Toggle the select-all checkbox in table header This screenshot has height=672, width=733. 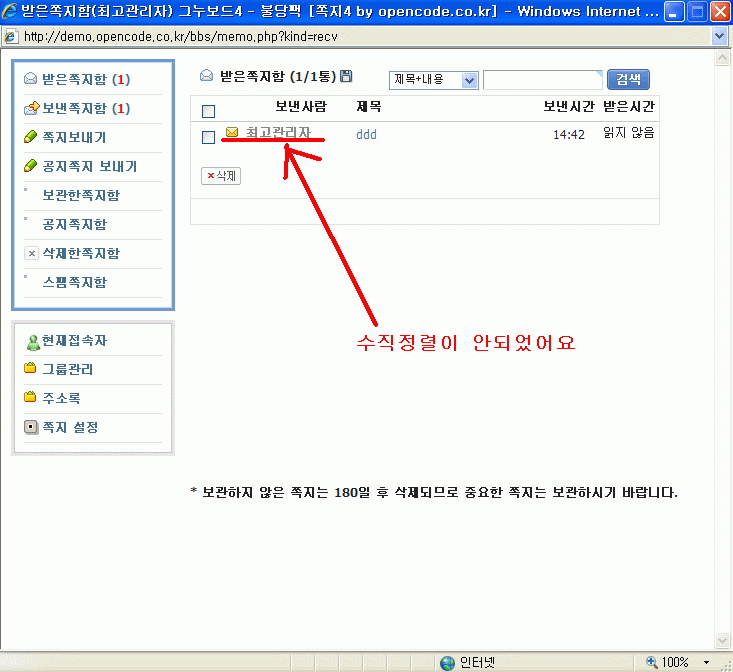(x=208, y=111)
